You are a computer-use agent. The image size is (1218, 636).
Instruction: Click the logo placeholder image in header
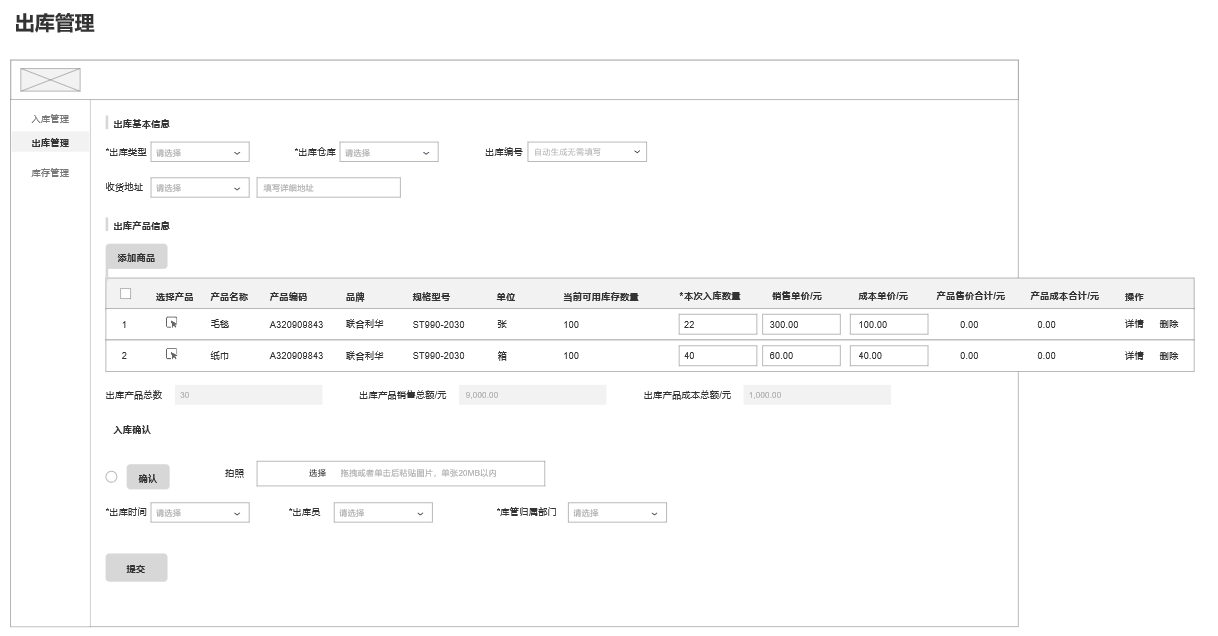(50, 80)
